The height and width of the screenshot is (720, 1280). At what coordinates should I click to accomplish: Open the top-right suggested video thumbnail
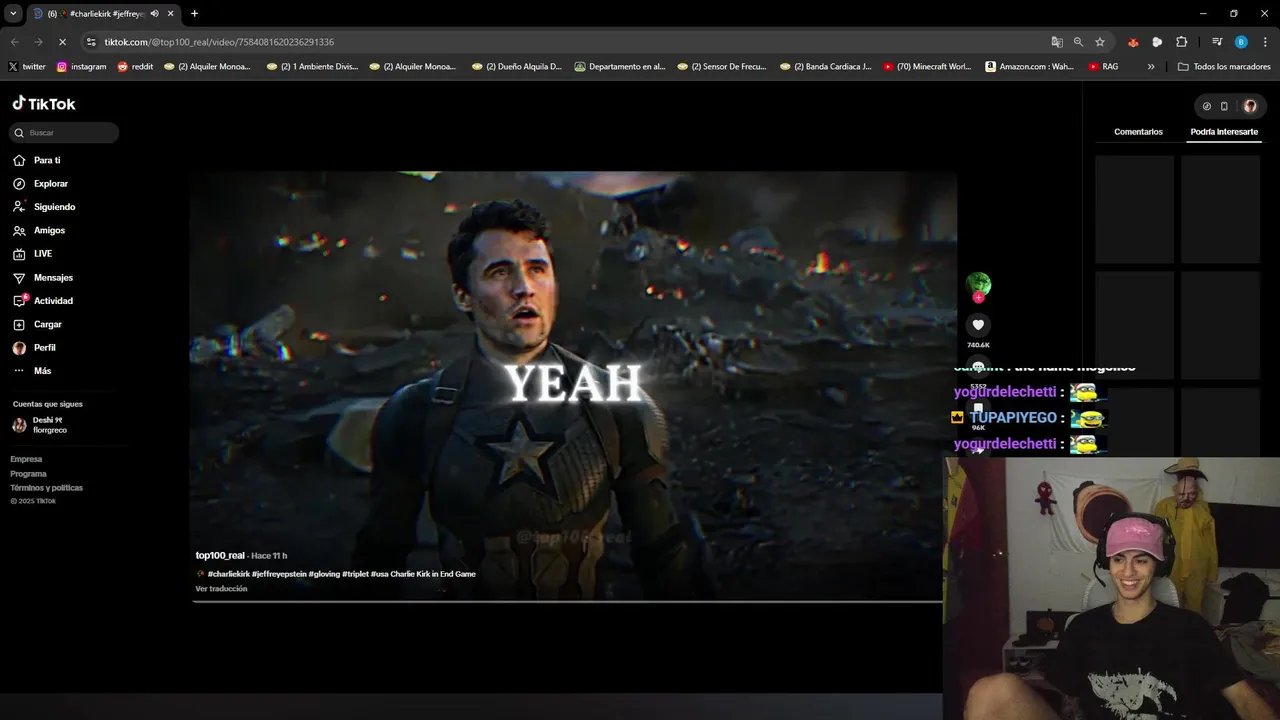point(1220,209)
